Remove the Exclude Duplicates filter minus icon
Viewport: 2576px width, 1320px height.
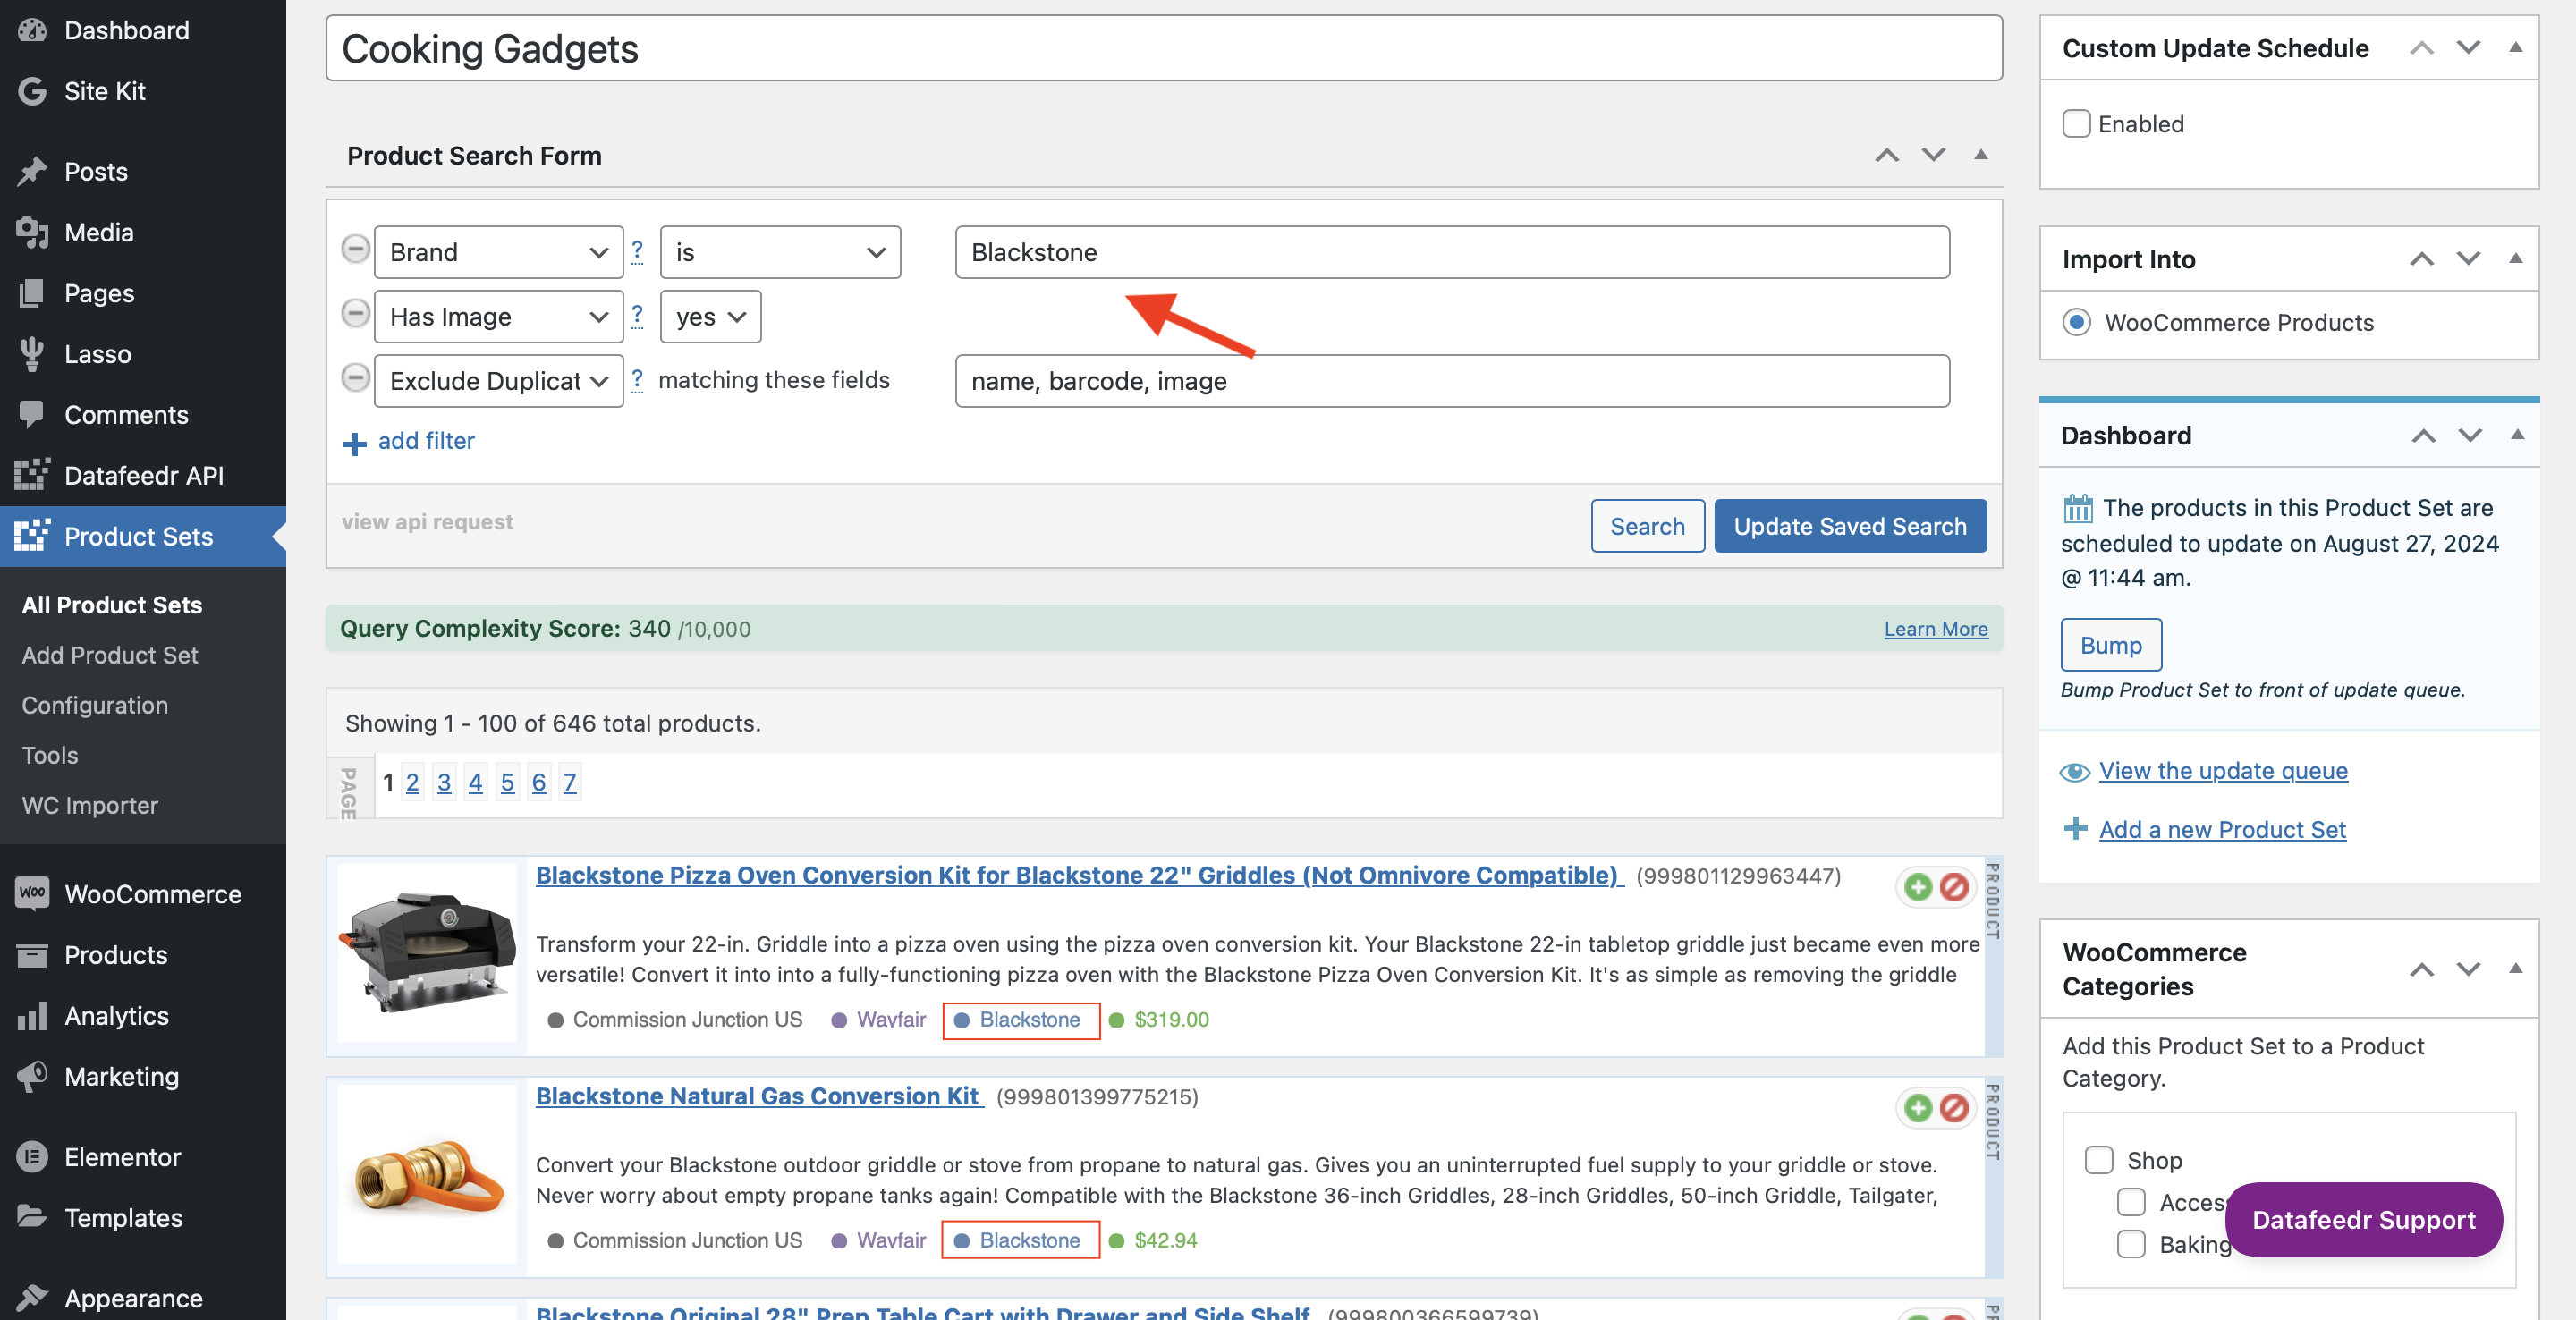click(x=355, y=378)
